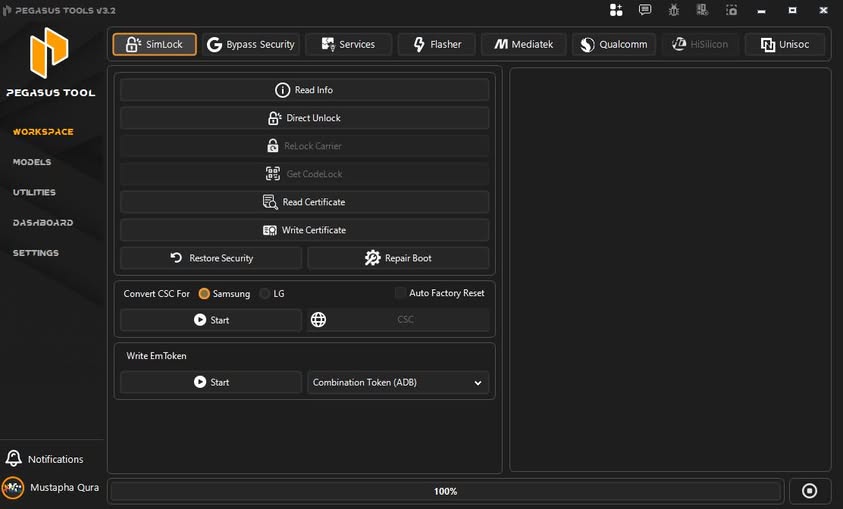Click the globe icon next to CSC

click(x=318, y=320)
